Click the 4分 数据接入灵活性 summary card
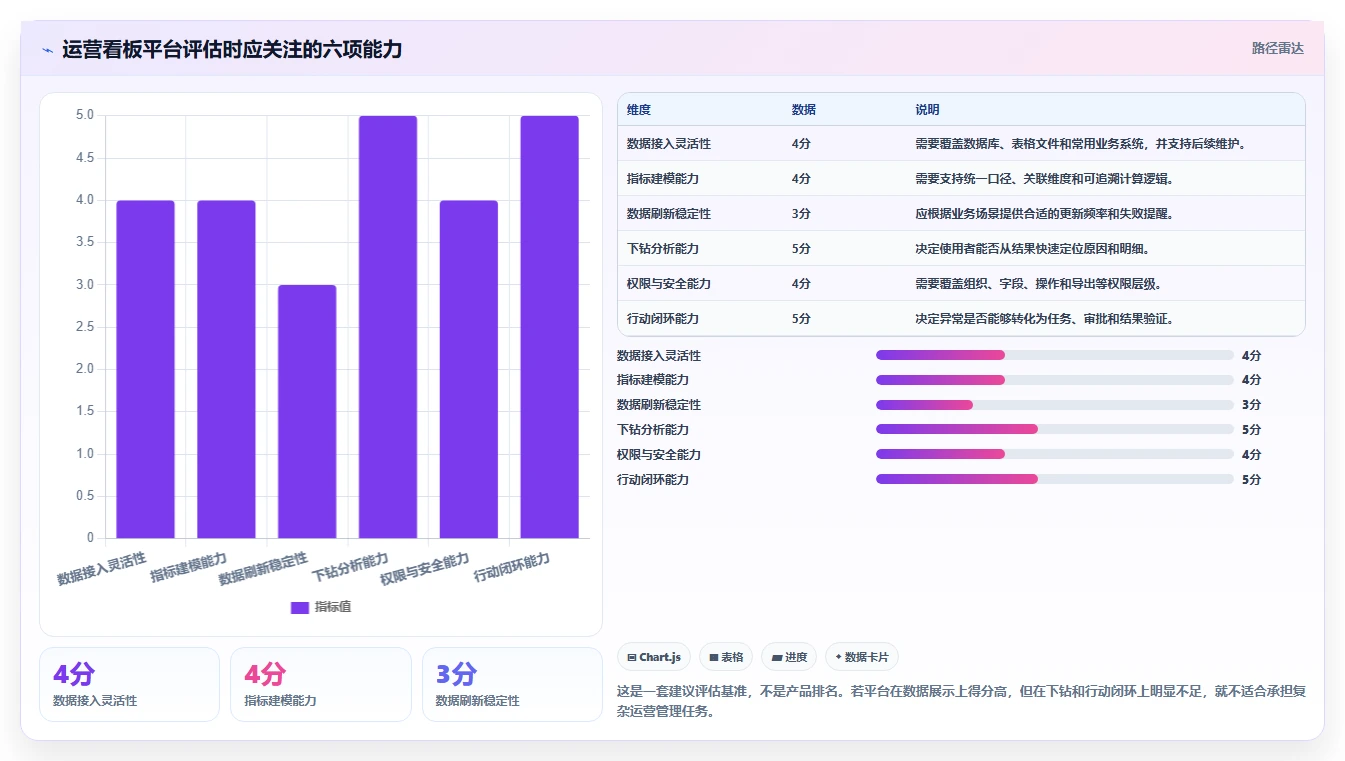 click(x=129, y=684)
